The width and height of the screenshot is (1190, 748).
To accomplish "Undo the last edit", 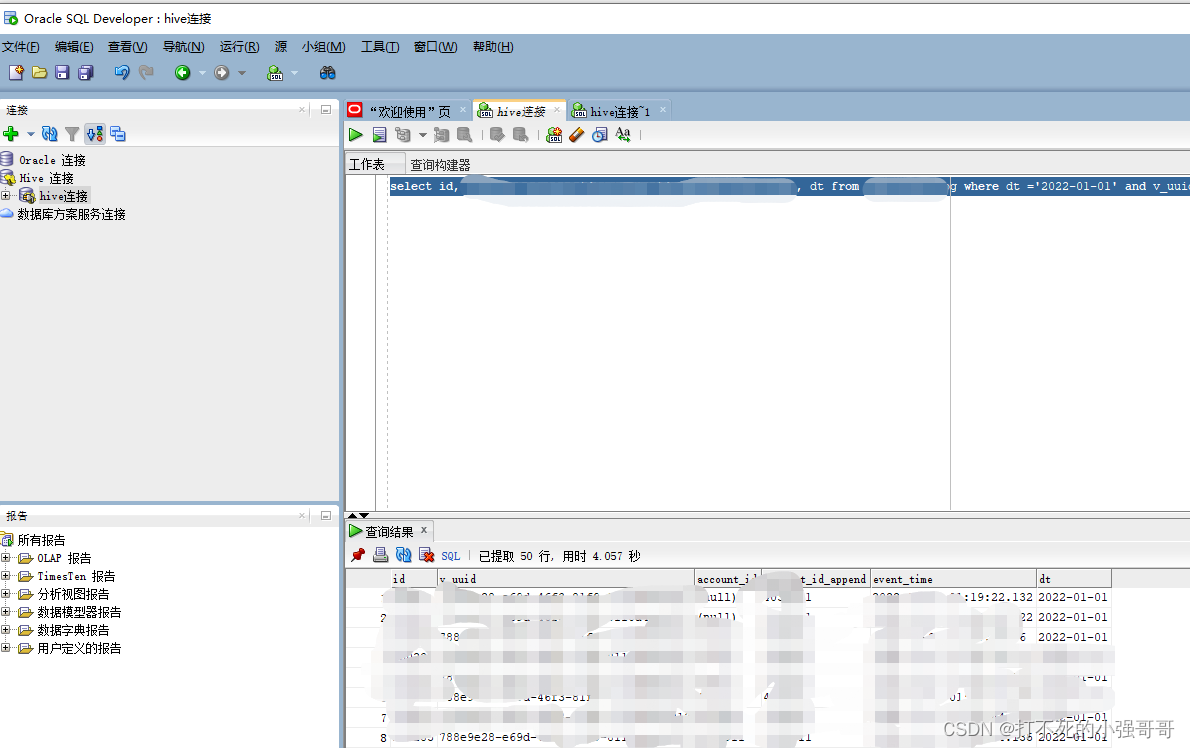I will [121, 73].
